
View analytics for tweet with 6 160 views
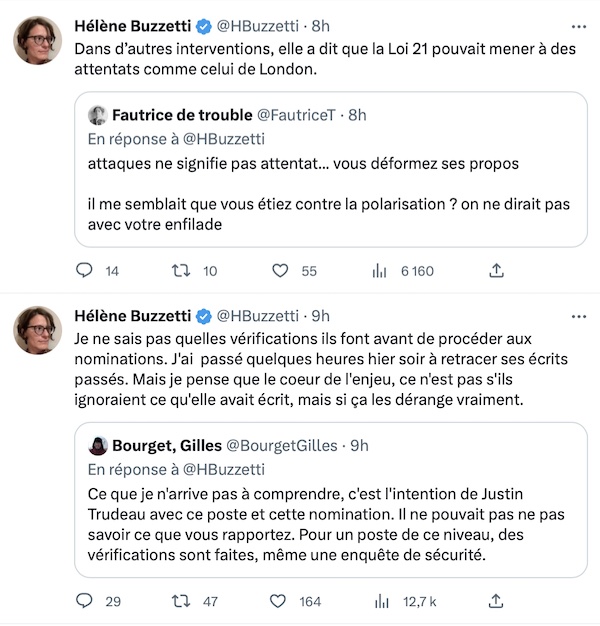(379, 271)
